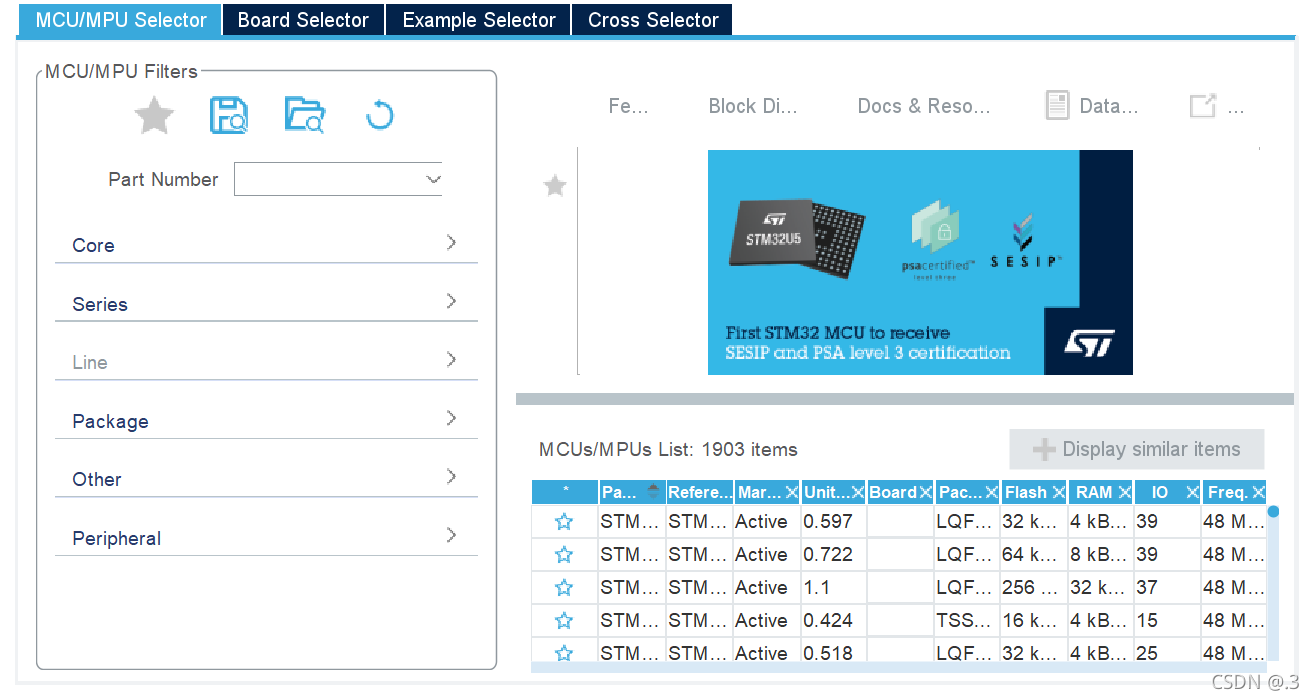Screen dimensions: 1314x700
Task: Click the gray favorite star beside banner
Action: (x=555, y=185)
